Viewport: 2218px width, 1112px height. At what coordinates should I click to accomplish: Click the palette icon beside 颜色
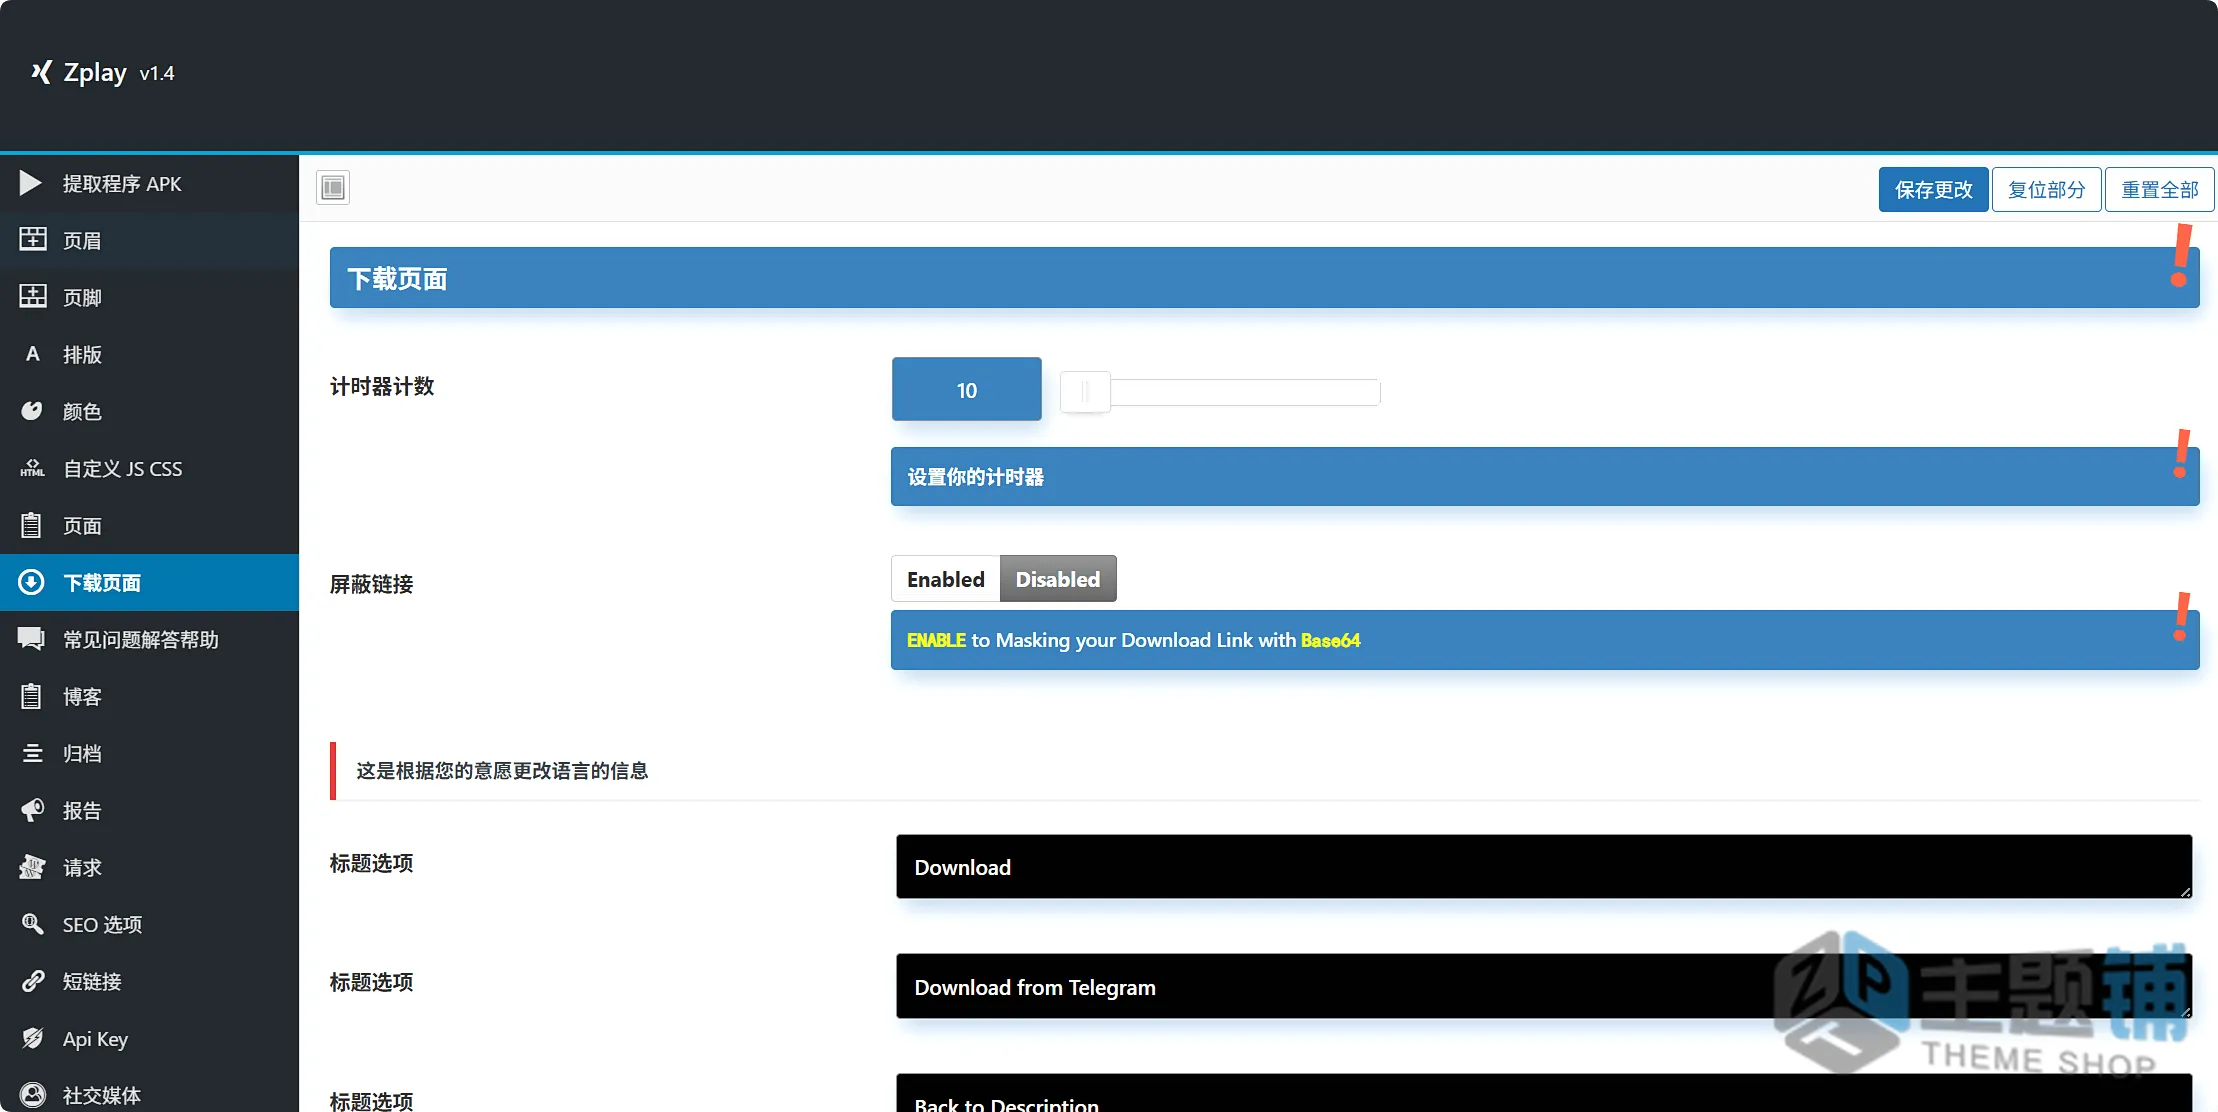click(x=32, y=410)
